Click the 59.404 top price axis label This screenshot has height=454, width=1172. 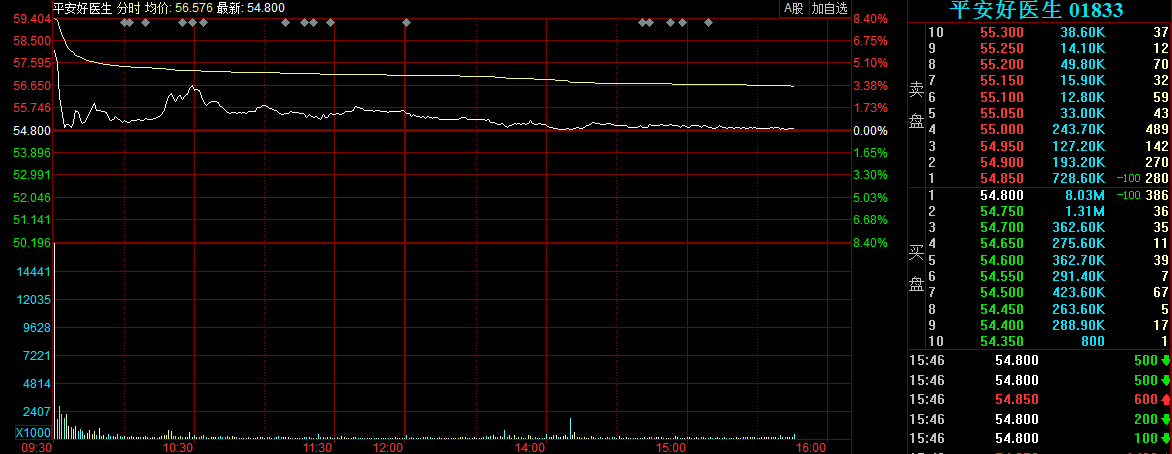click(32, 19)
